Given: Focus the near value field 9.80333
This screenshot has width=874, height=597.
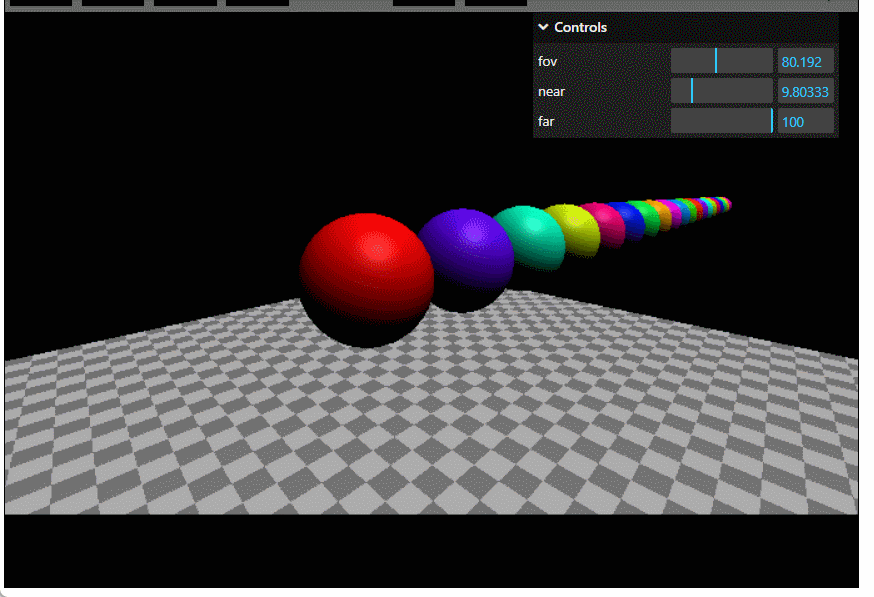Looking at the screenshot, I should (805, 92).
